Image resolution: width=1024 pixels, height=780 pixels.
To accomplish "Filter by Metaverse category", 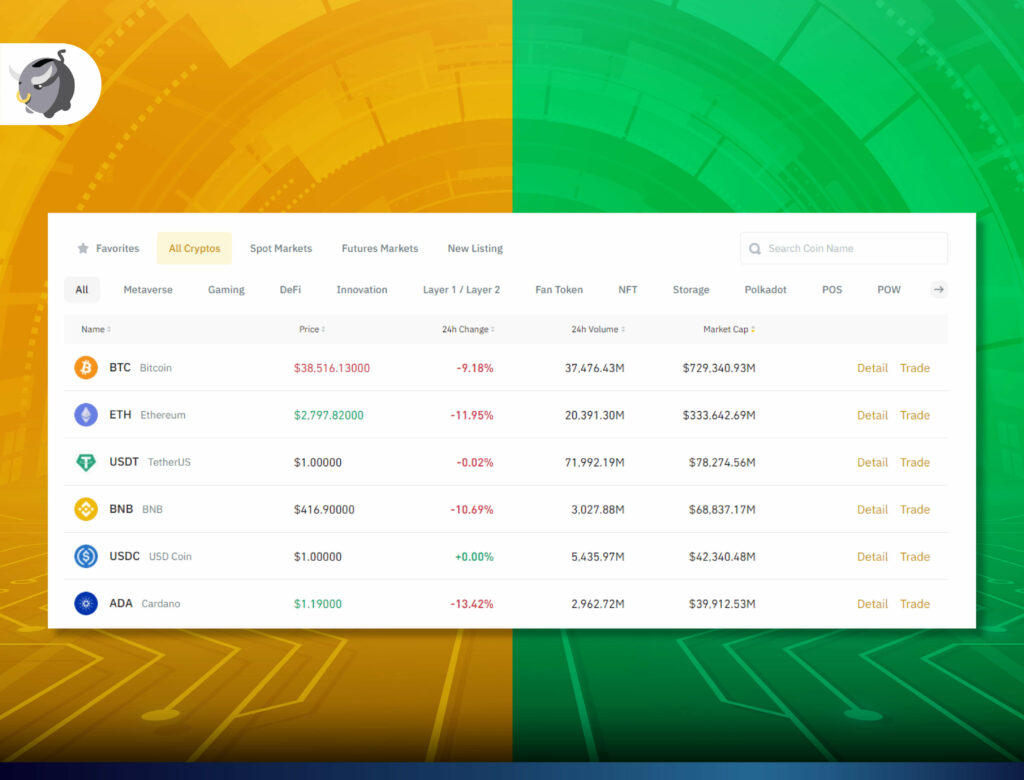I will [x=148, y=289].
